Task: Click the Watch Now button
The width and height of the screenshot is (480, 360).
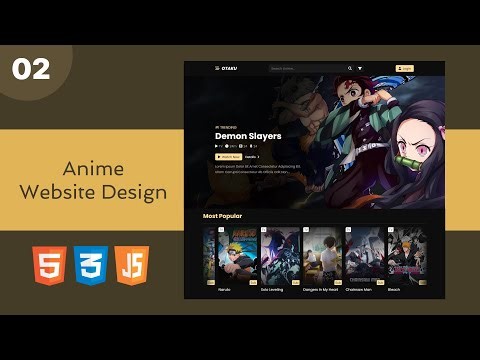Action: click(x=229, y=157)
